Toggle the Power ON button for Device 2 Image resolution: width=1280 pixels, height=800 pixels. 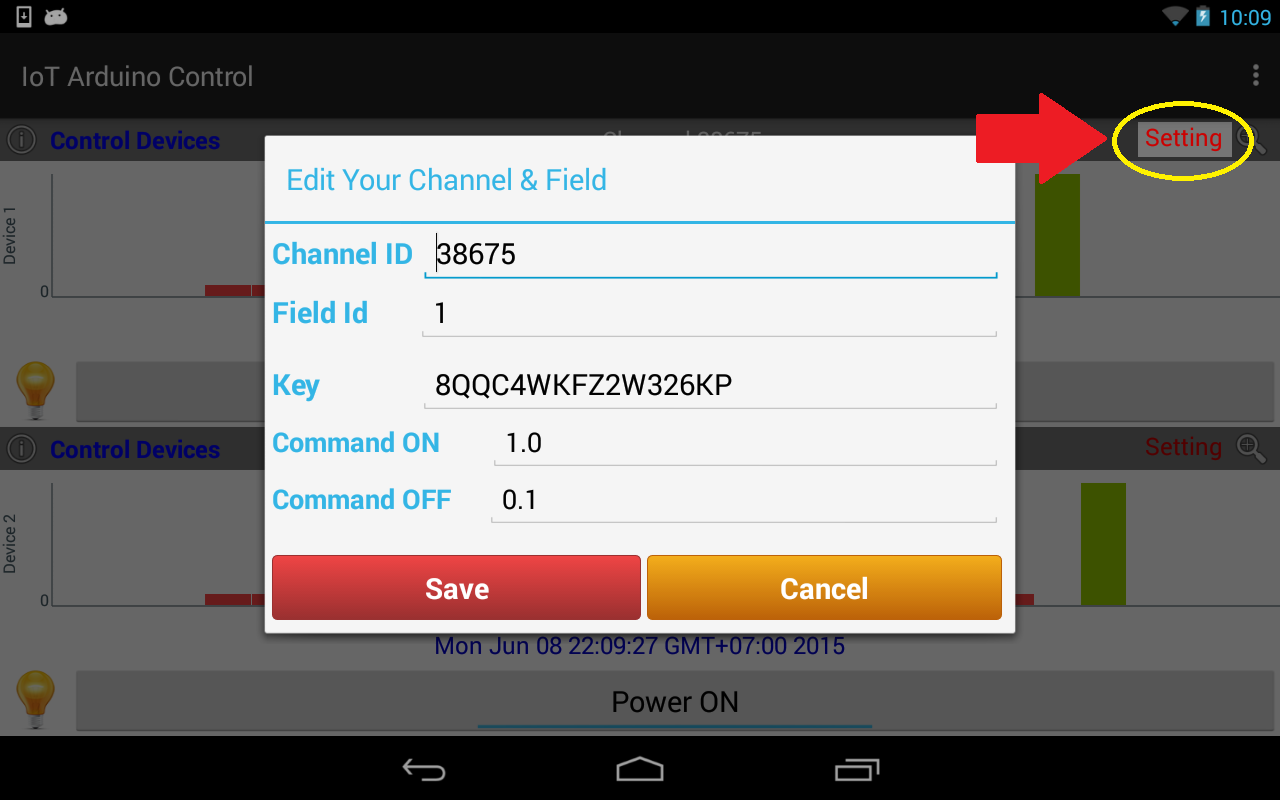point(674,702)
